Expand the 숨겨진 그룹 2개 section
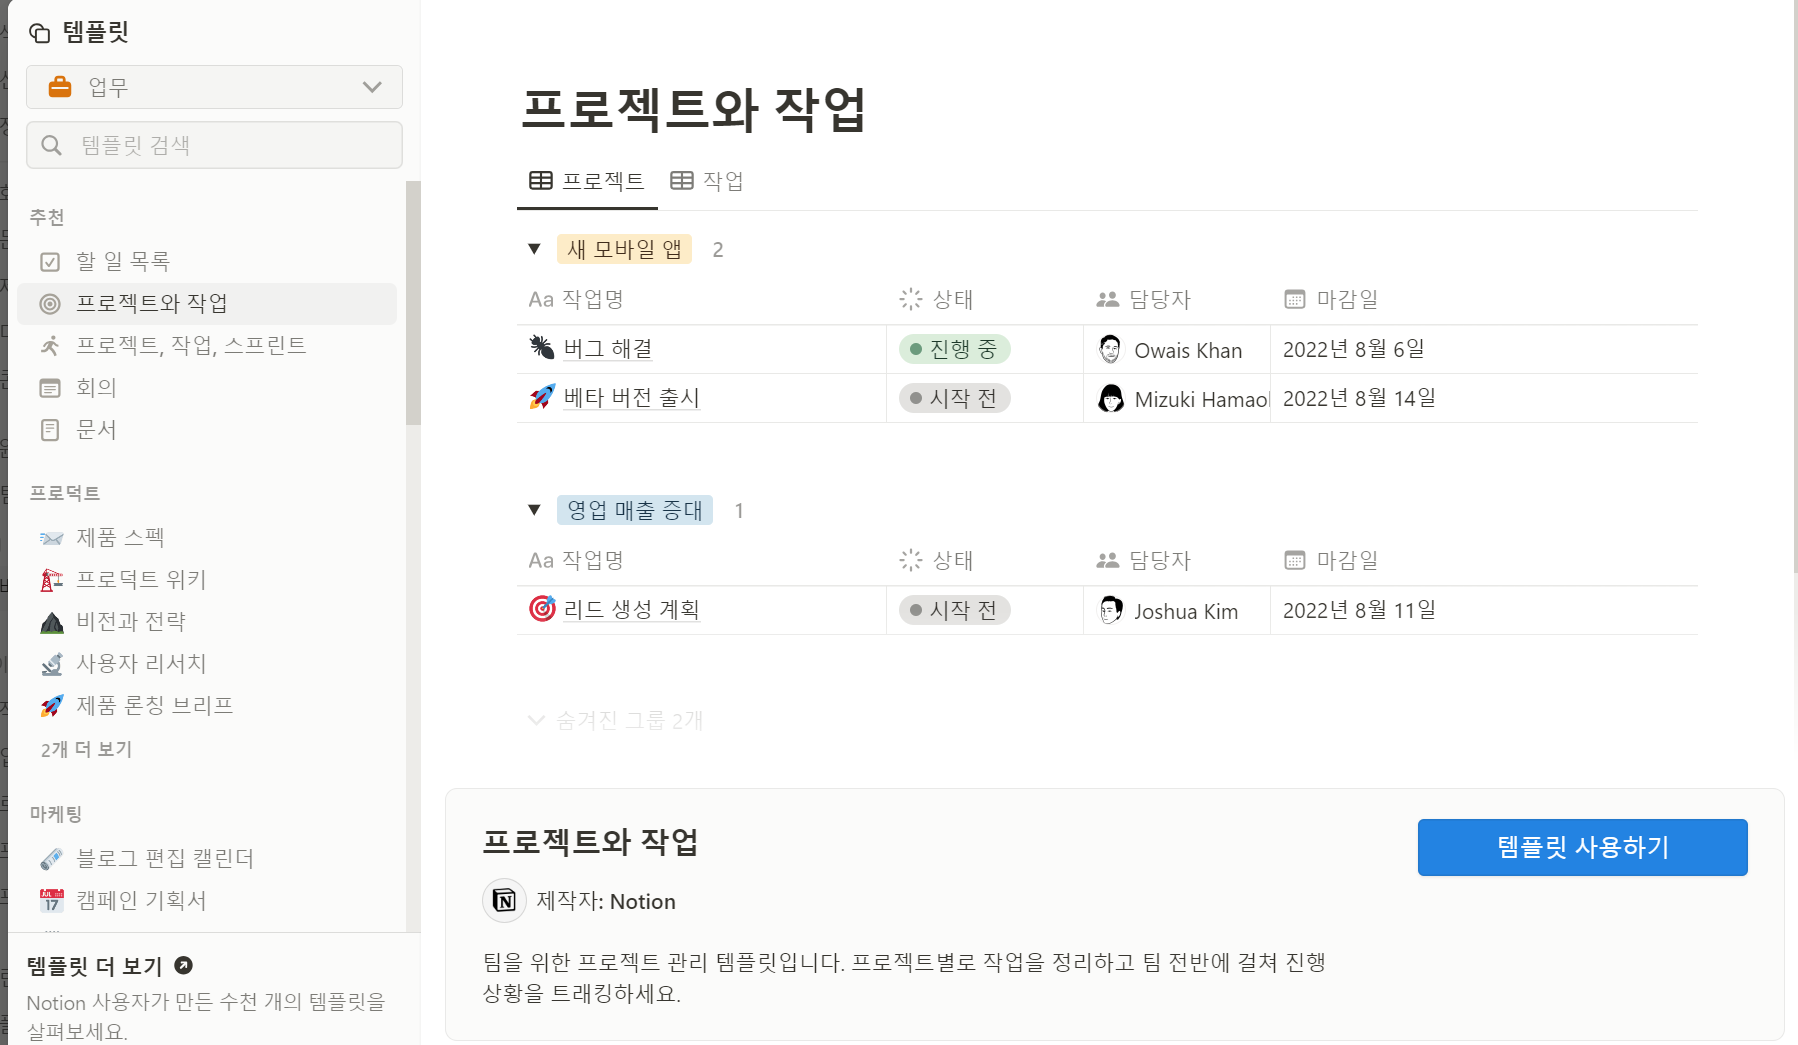 coord(616,720)
